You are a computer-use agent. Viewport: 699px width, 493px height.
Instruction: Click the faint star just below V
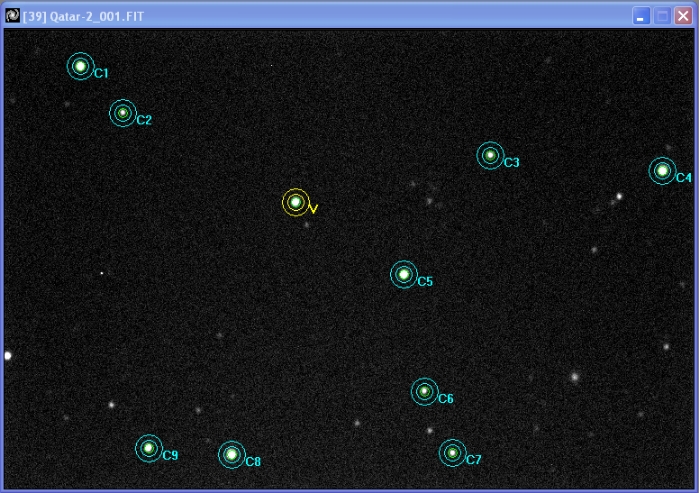coord(307,225)
